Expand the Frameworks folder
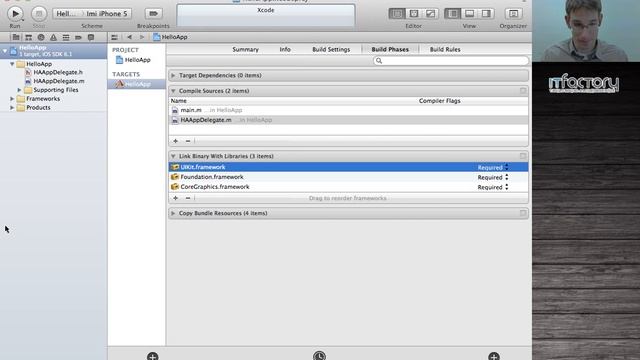 (x=12, y=99)
